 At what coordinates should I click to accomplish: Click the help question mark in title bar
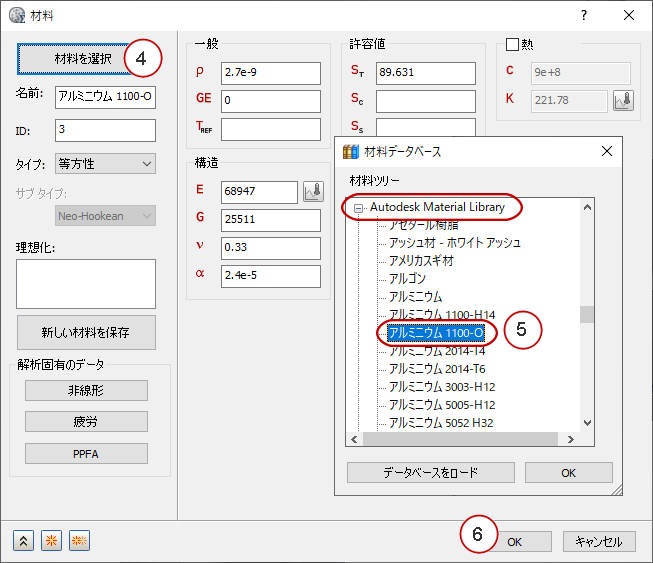[x=584, y=15]
